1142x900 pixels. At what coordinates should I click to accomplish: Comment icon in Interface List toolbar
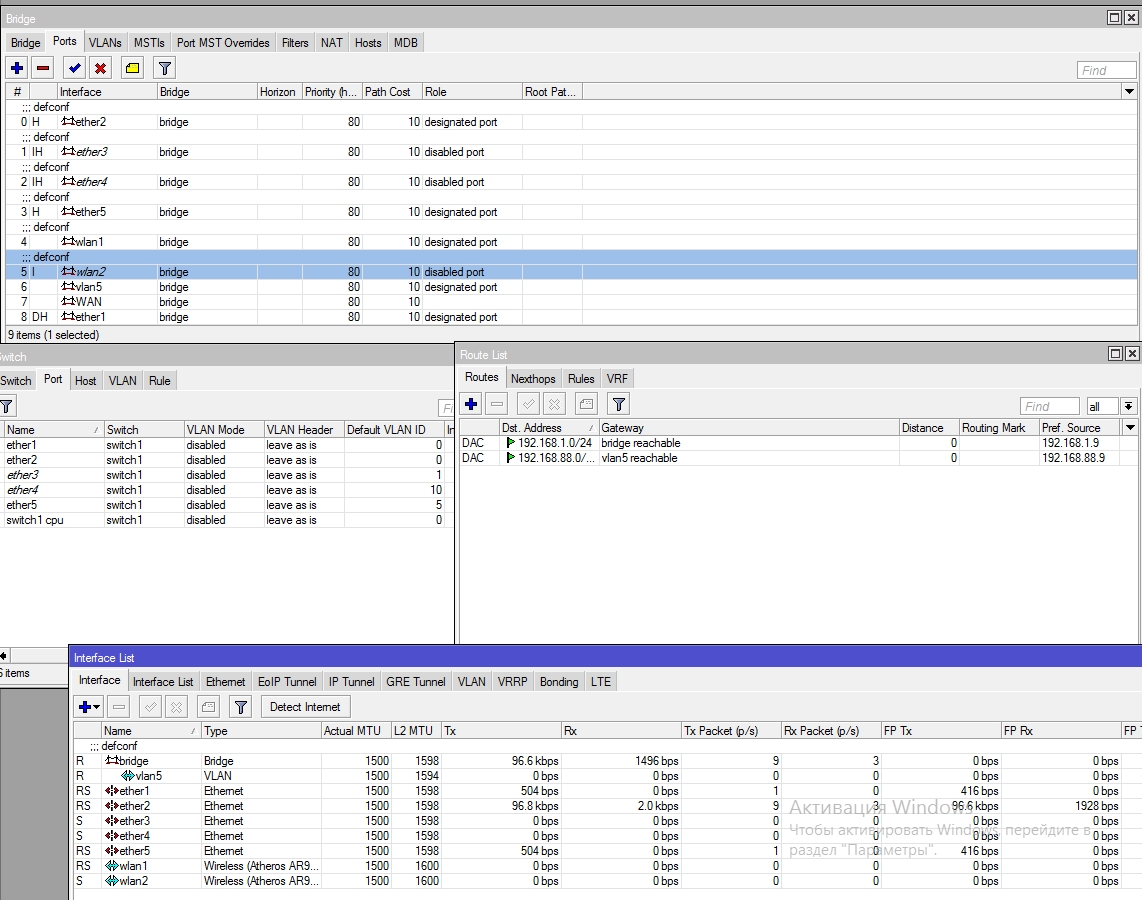[x=208, y=706]
